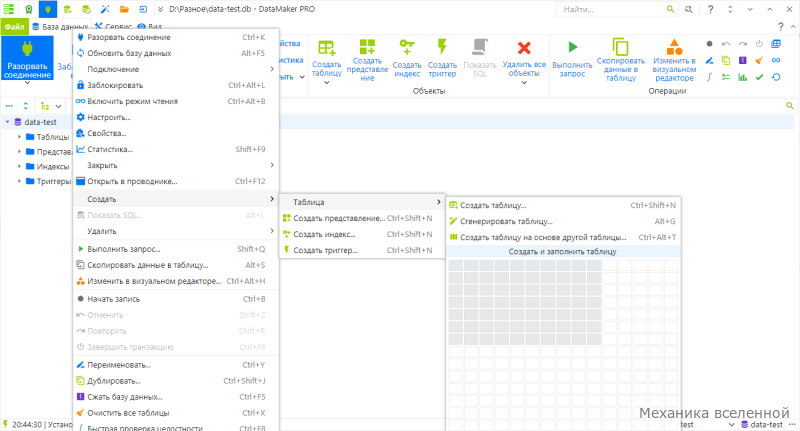Click the chain link icon in ribbon

776,61
